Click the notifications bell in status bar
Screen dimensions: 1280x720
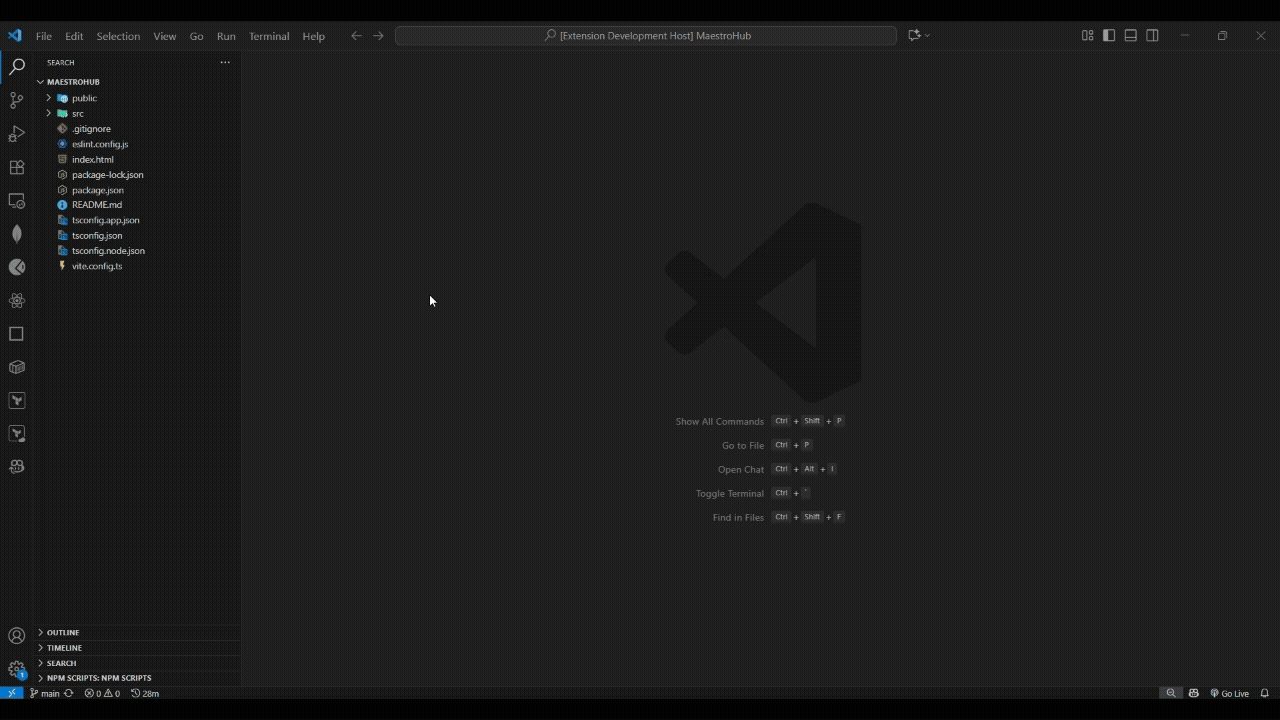1264,693
